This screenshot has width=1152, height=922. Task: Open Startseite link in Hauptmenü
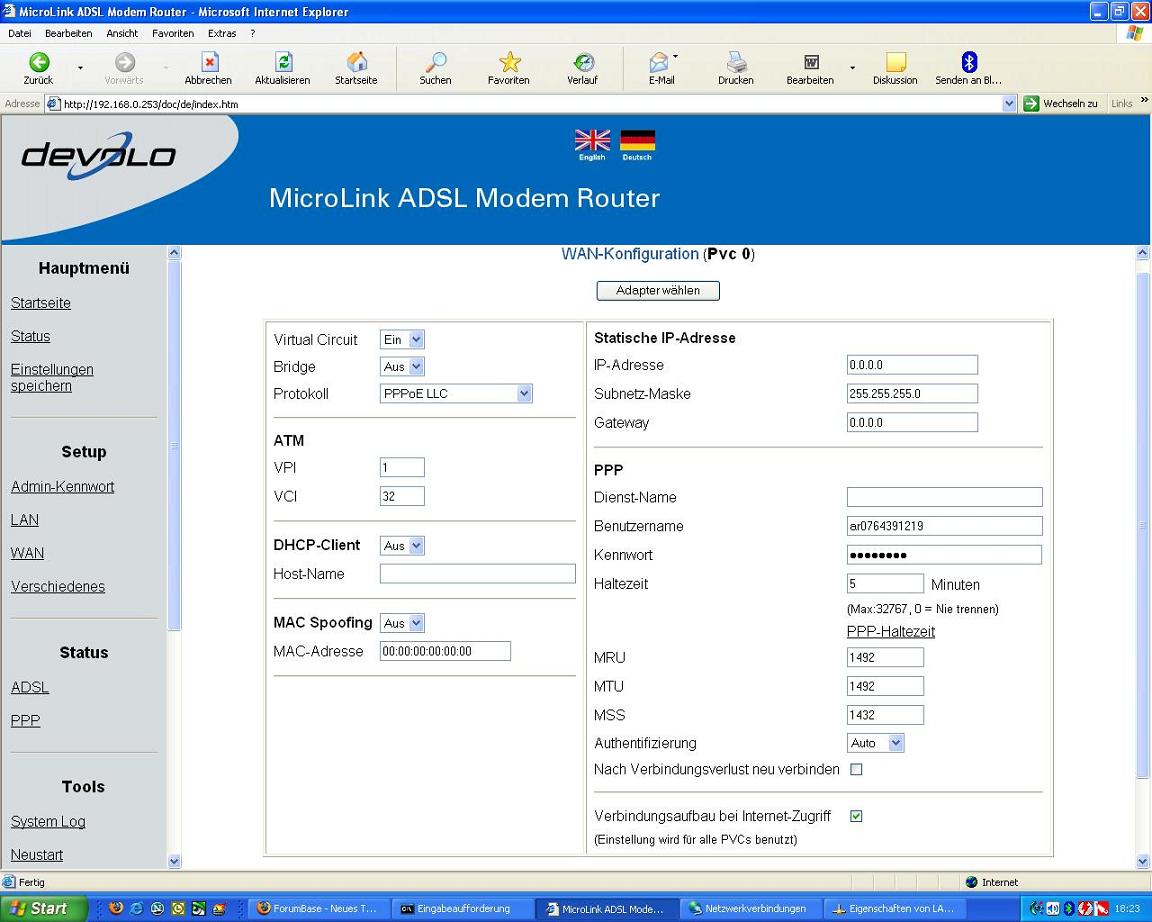[41, 303]
